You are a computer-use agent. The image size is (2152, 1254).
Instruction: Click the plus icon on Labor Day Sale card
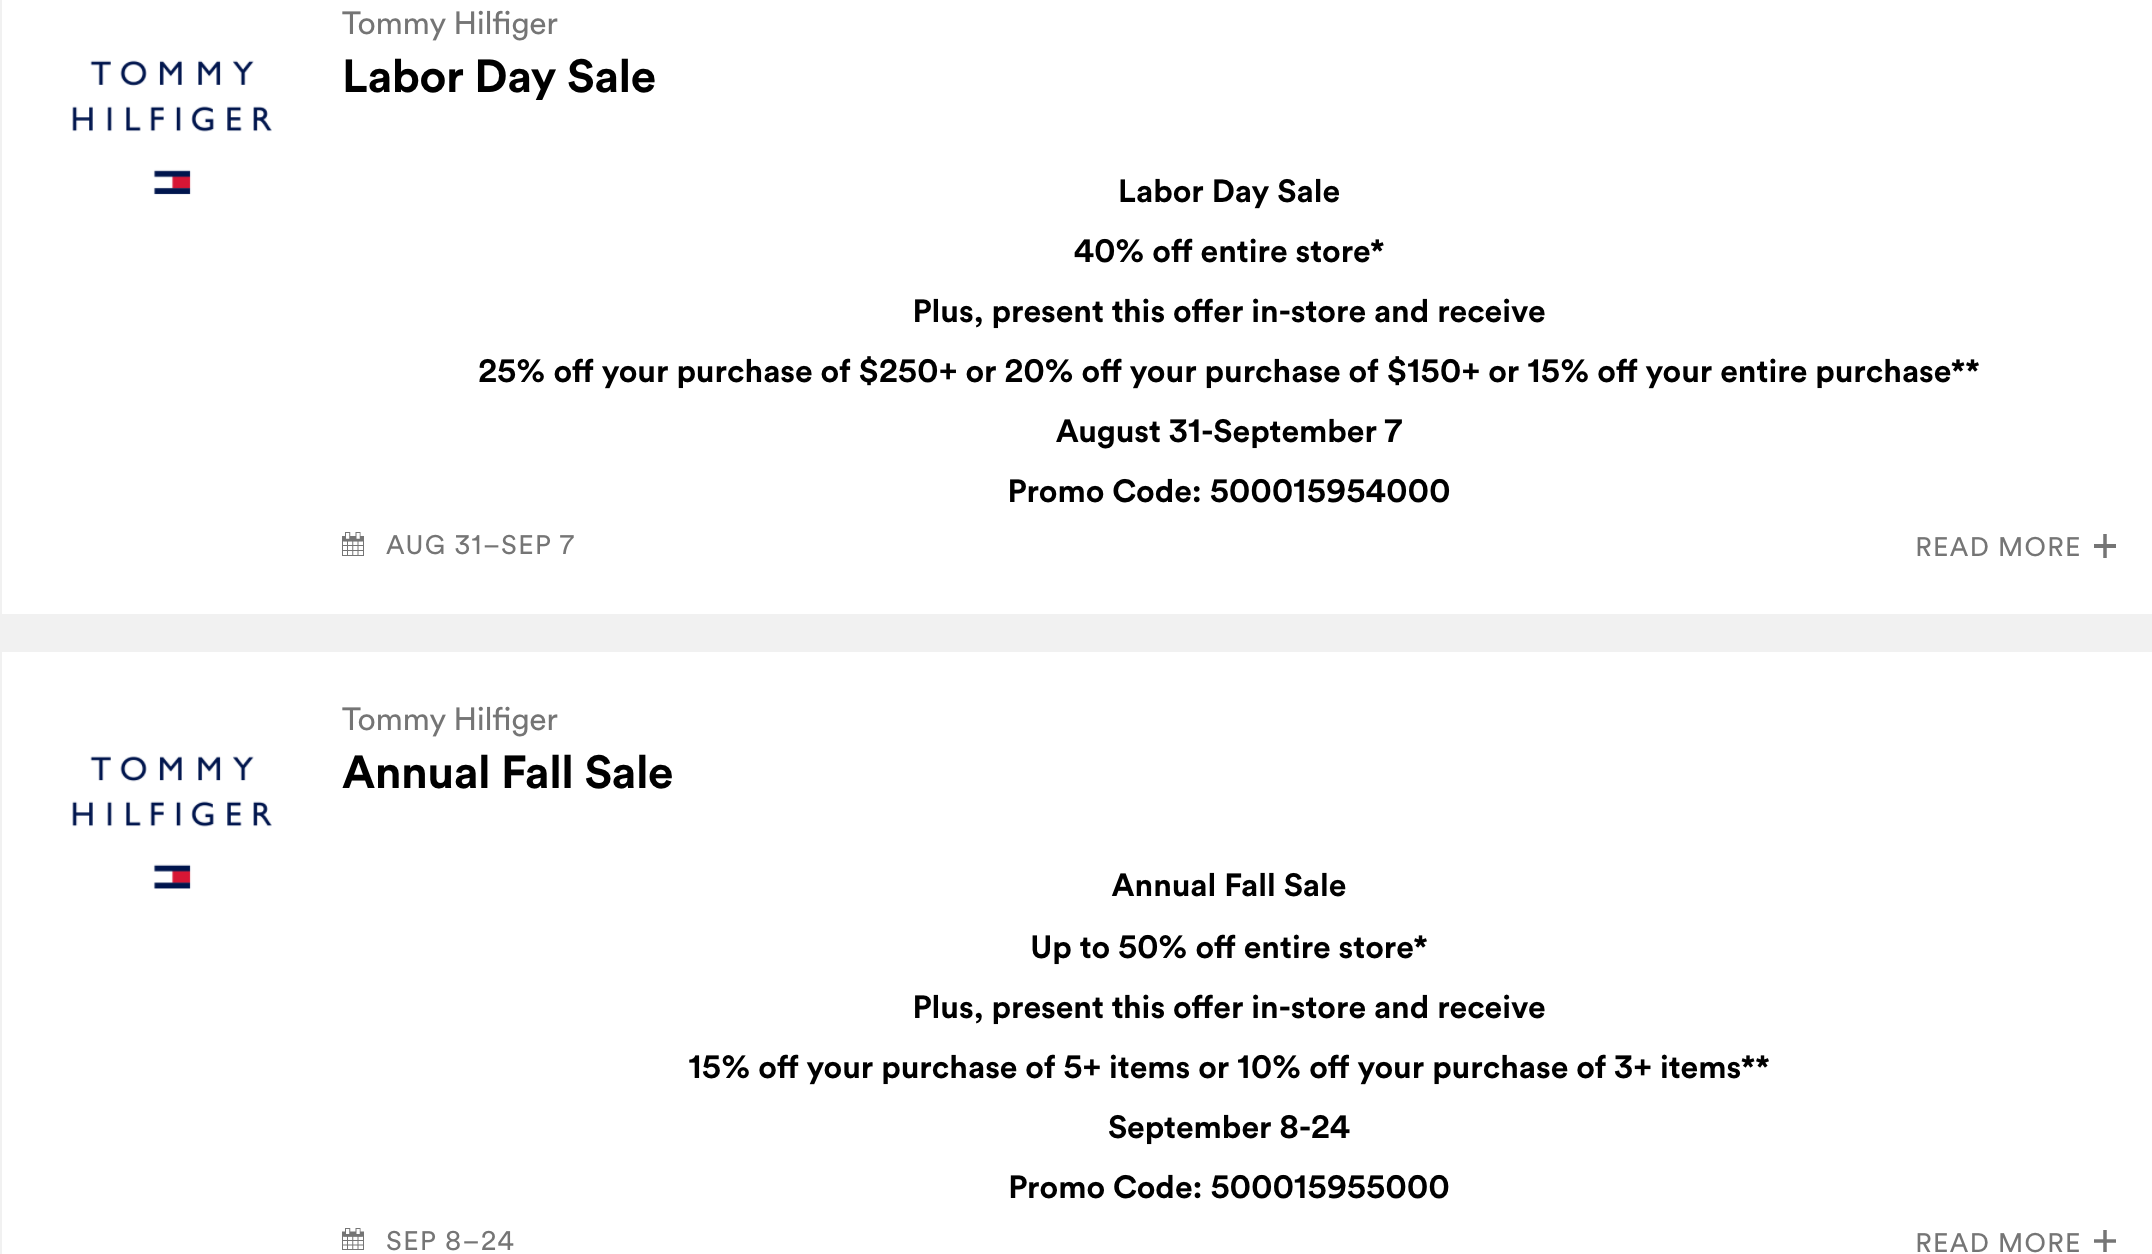2105,546
